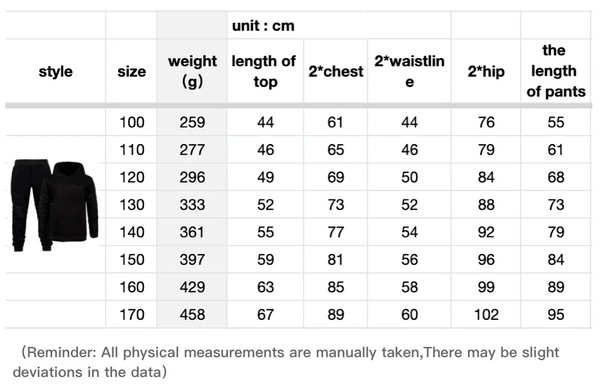The height and width of the screenshot is (392, 600).
Task: Click the Reminder note text
Action: (x=286, y=362)
